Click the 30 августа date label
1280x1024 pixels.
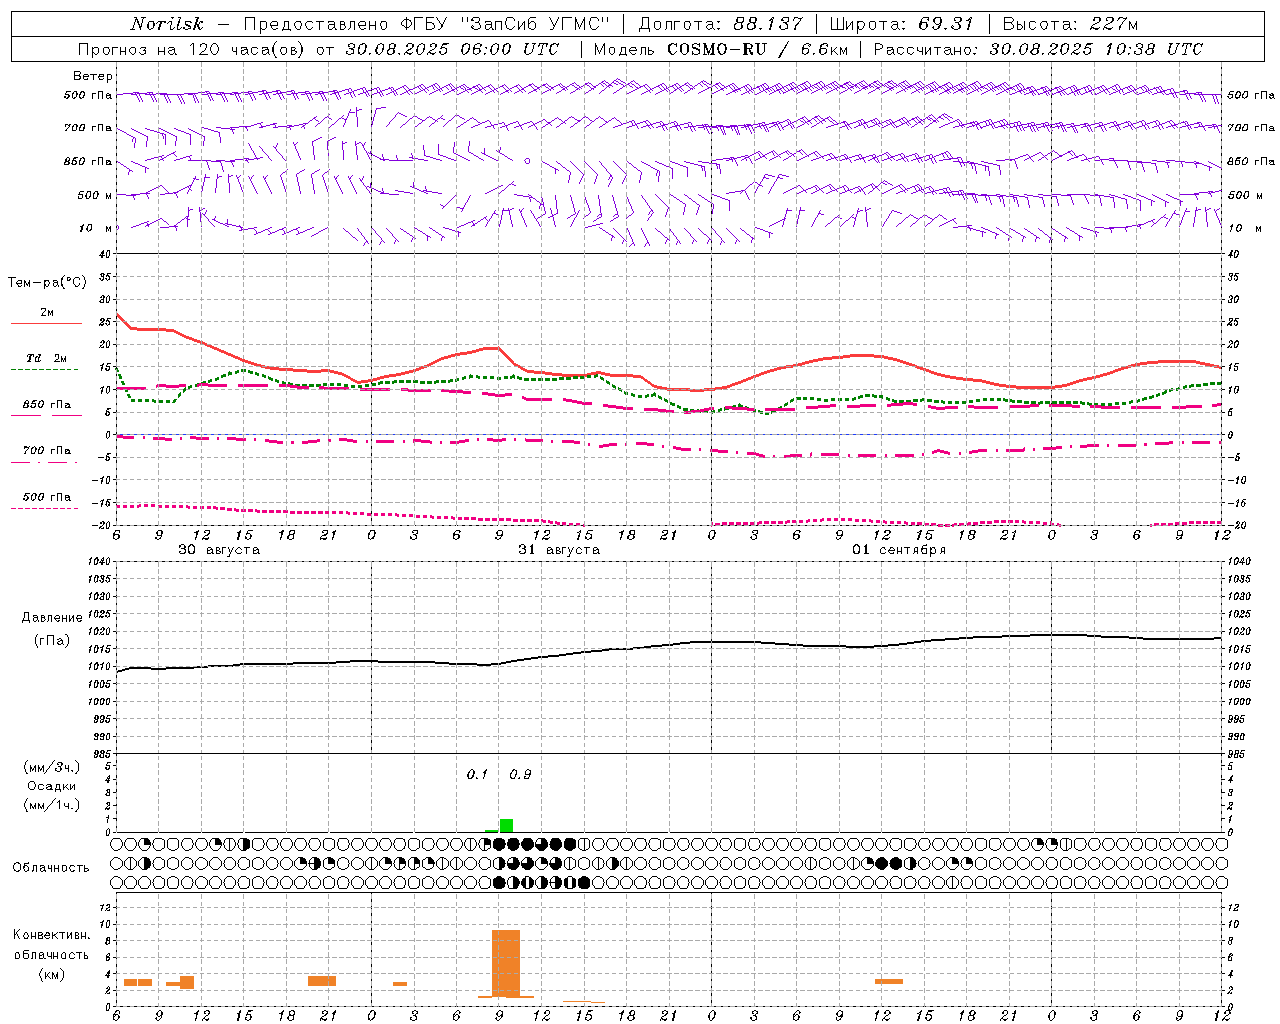(x=219, y=550)
